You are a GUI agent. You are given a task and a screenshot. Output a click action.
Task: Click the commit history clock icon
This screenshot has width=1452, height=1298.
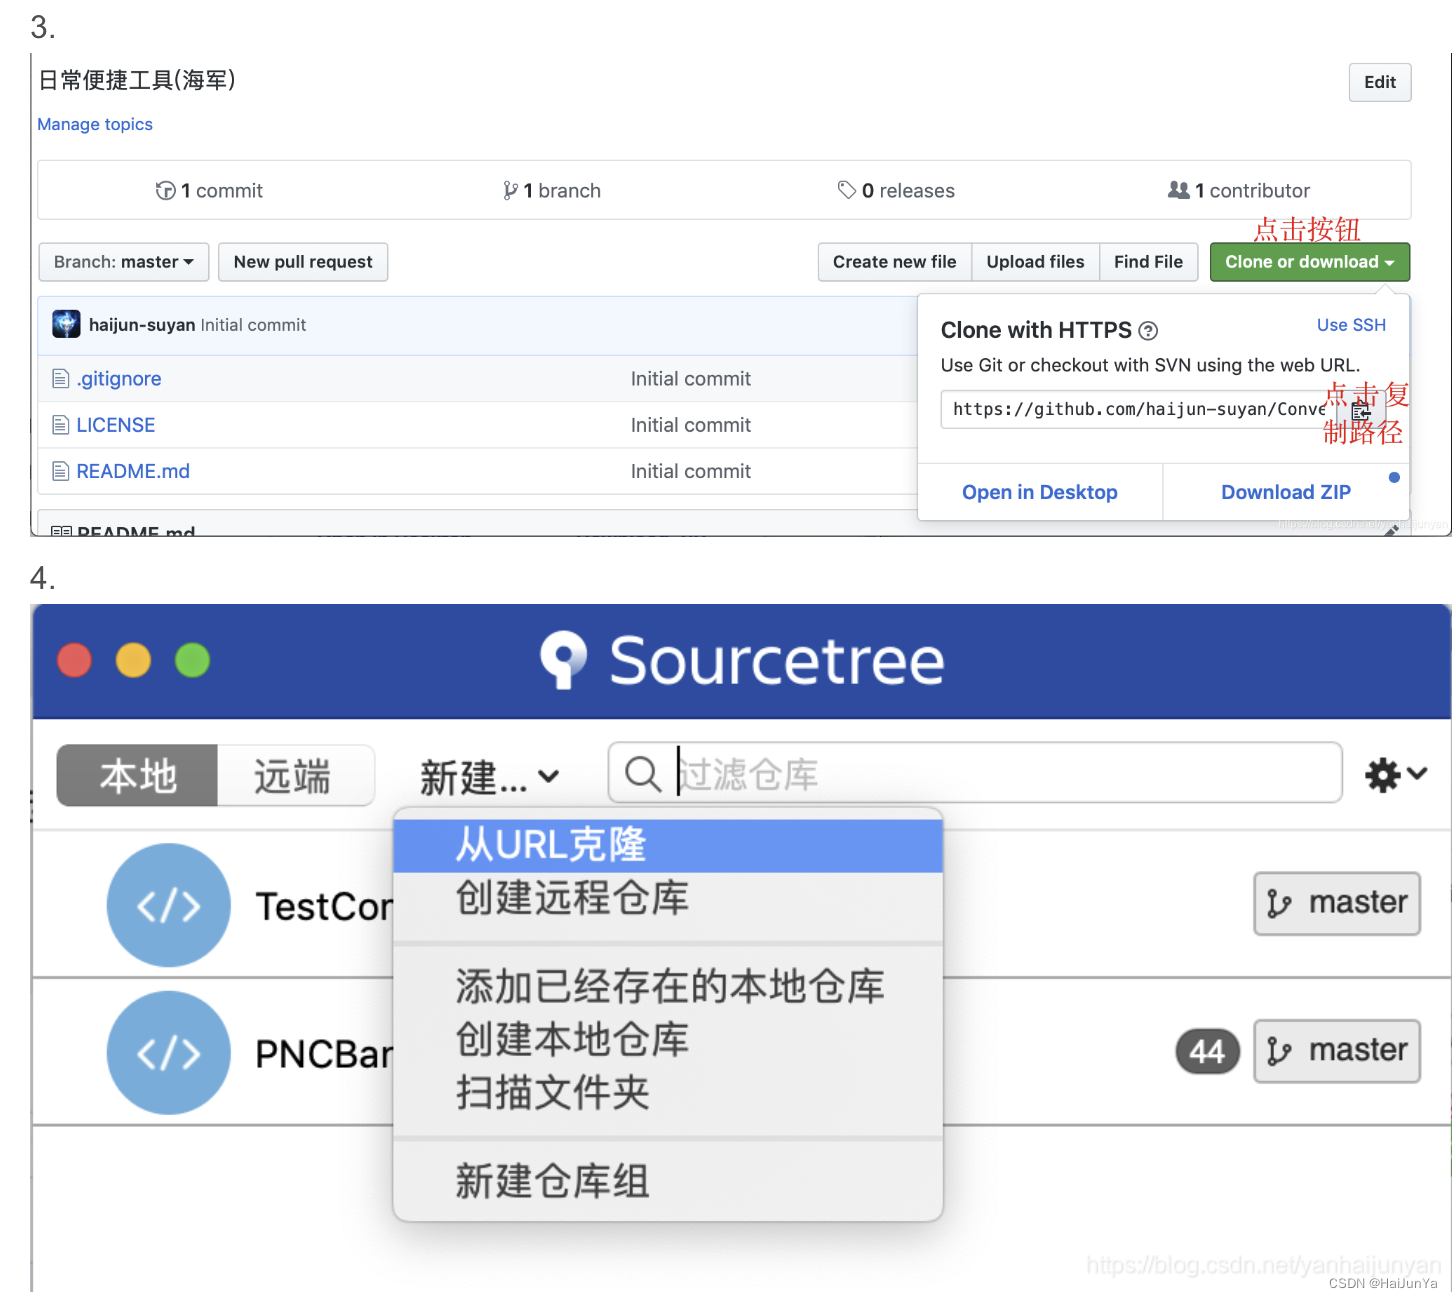click(x=165, y=190)
